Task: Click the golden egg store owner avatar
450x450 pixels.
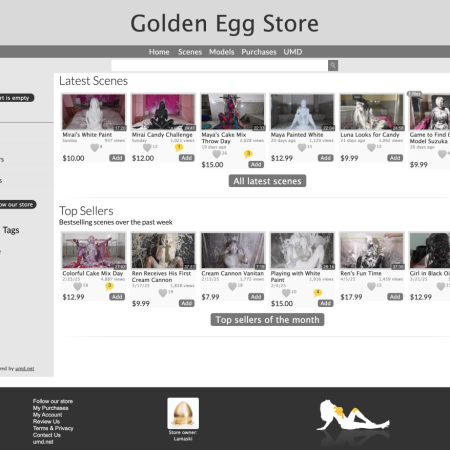Action: 183,413
